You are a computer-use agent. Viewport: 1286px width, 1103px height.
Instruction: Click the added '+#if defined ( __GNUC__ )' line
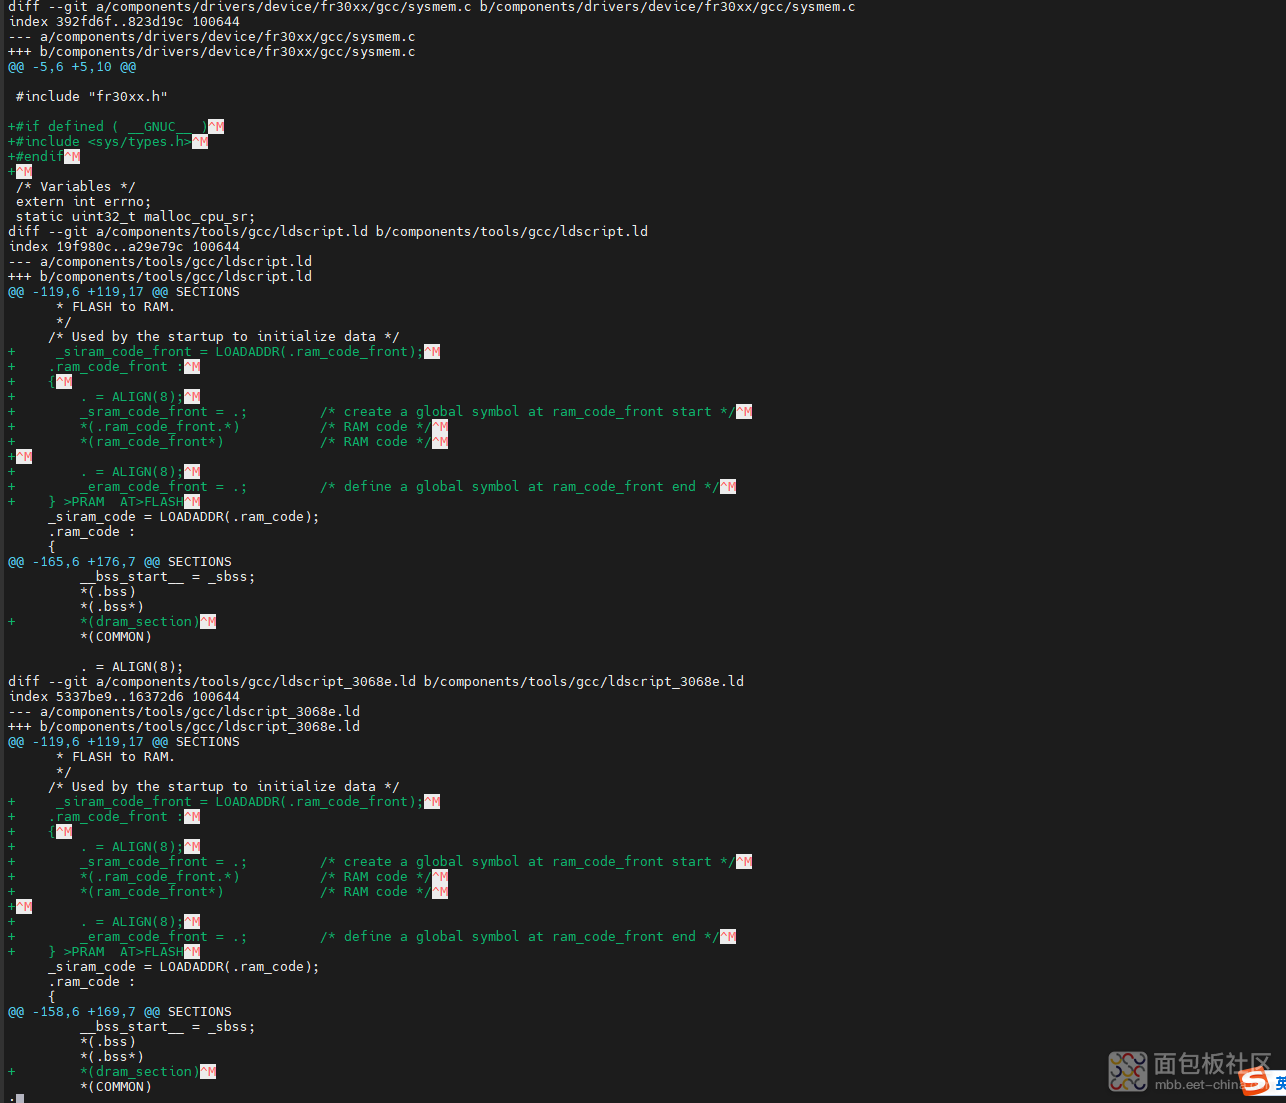[116, 126]
